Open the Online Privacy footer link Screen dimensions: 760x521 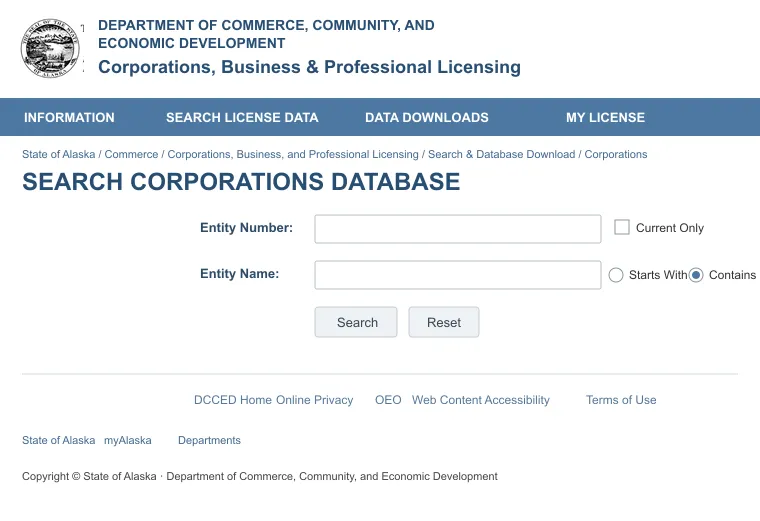point(315,400)
